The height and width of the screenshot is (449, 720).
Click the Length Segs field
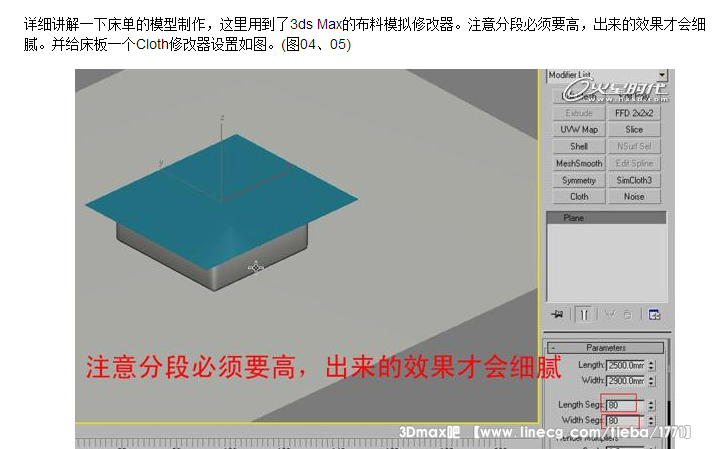pyautogui.click(x=626, y=405)
